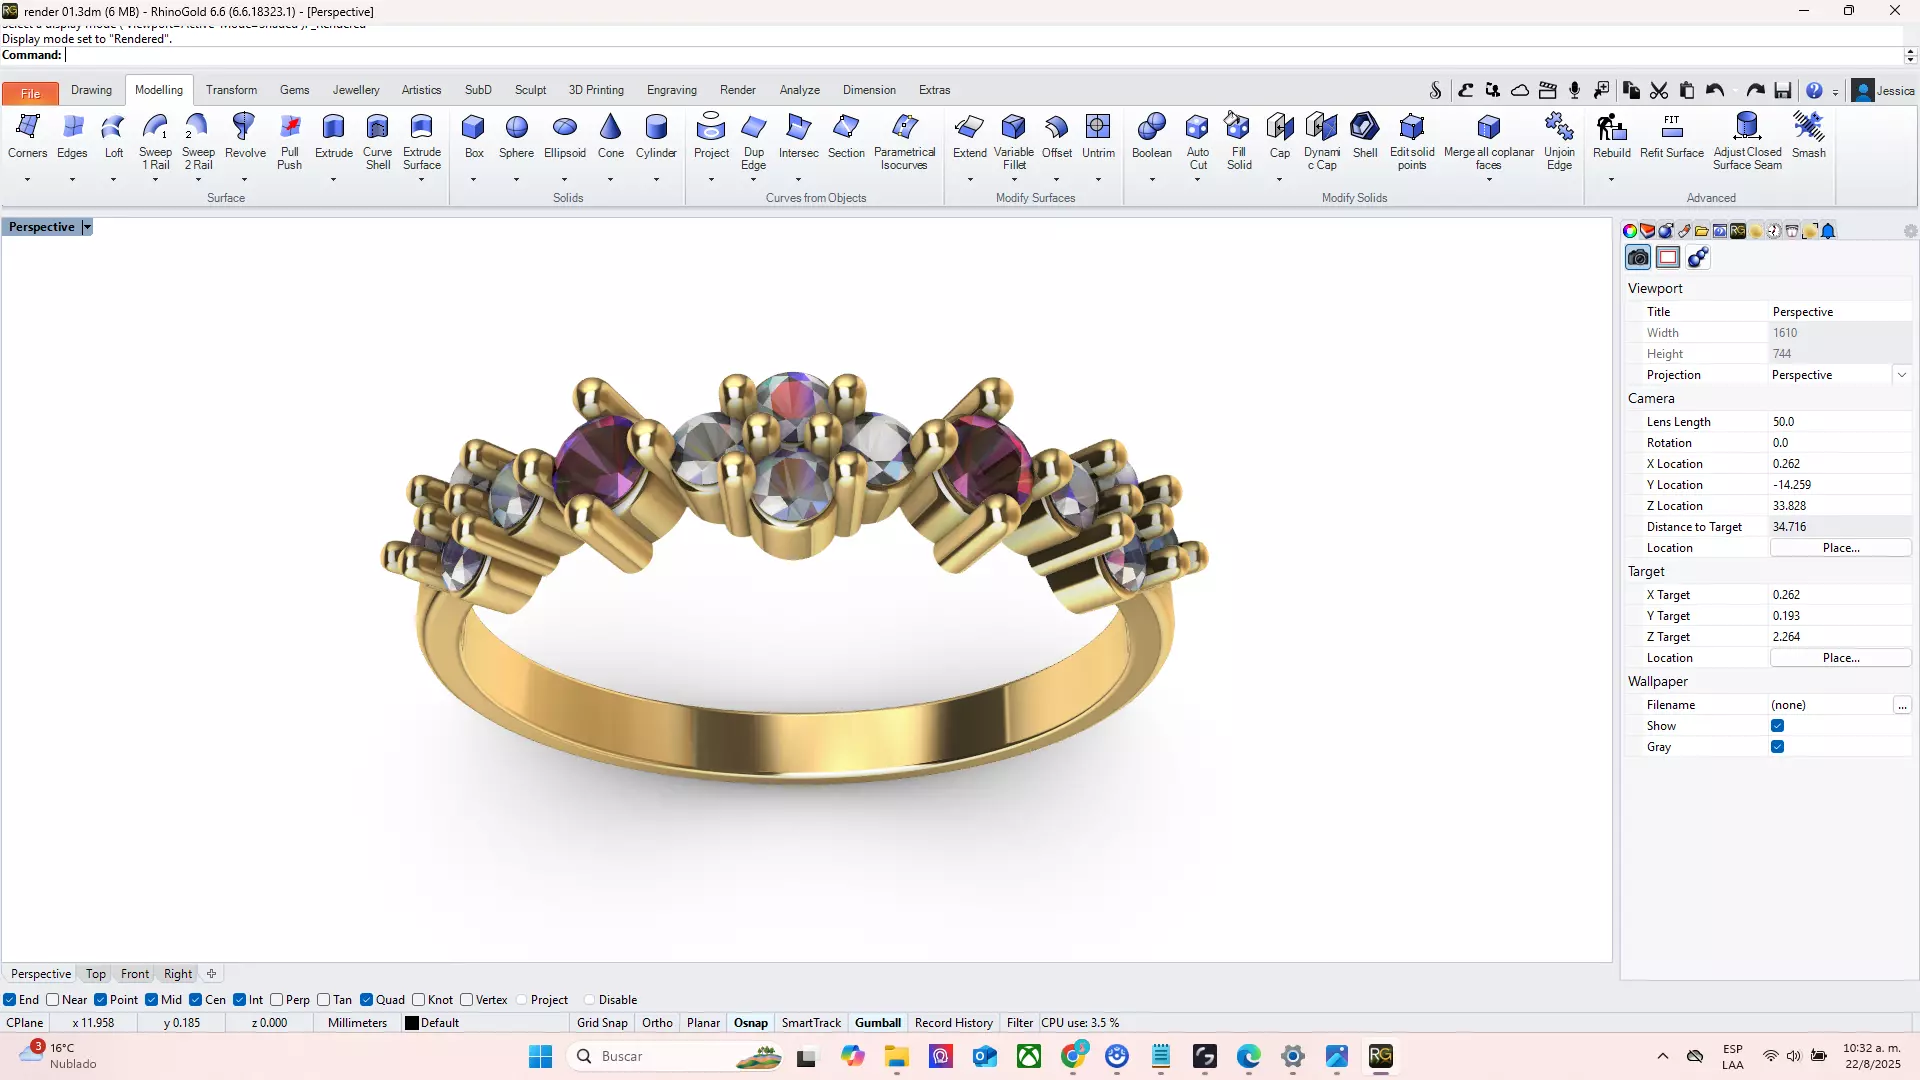Screen dimensions: 1920x1080
Task: Uncheck the wallpaper Show checkbox
Action: tap(1777, 726)
